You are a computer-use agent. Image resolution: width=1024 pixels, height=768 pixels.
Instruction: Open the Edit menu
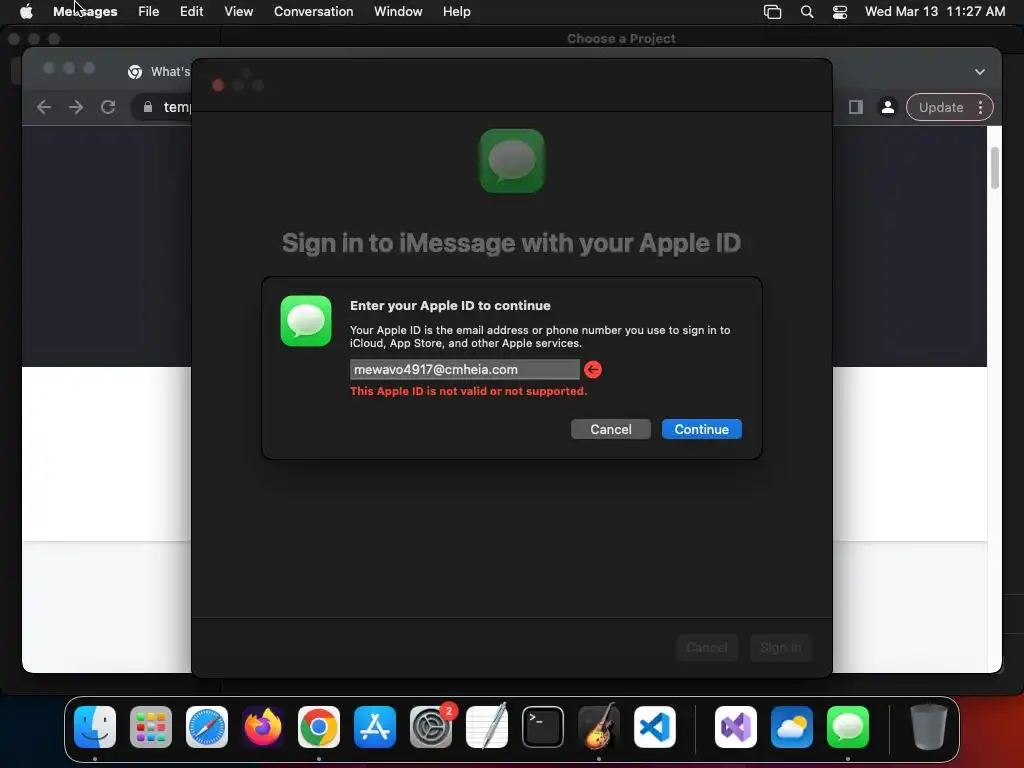pyautogui.click(x=191, y=11)
